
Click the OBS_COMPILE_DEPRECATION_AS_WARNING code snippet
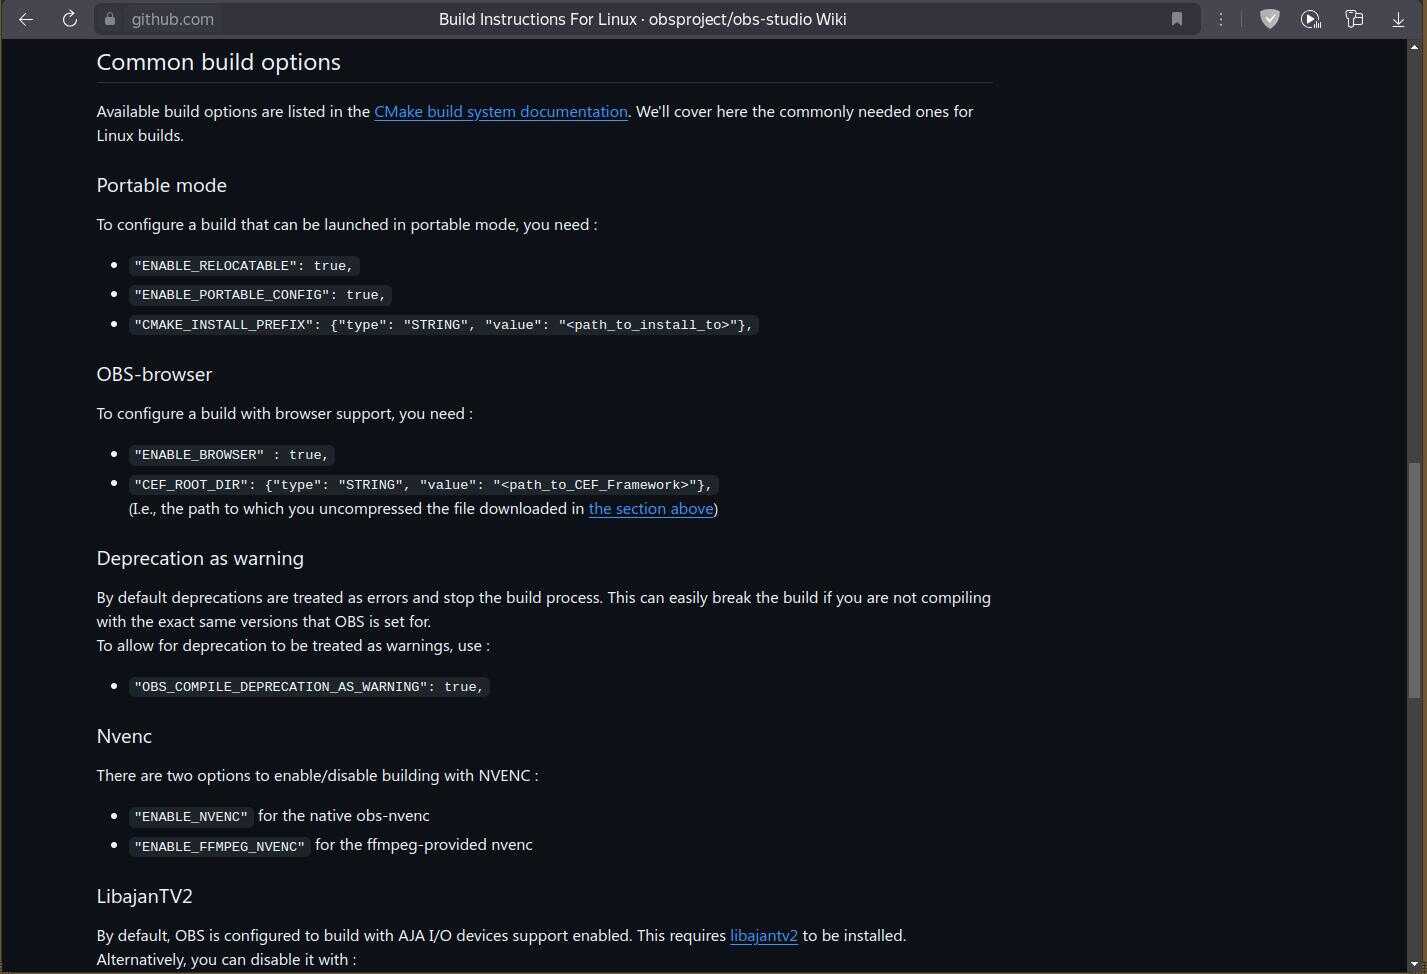click(x=309, y=687)
